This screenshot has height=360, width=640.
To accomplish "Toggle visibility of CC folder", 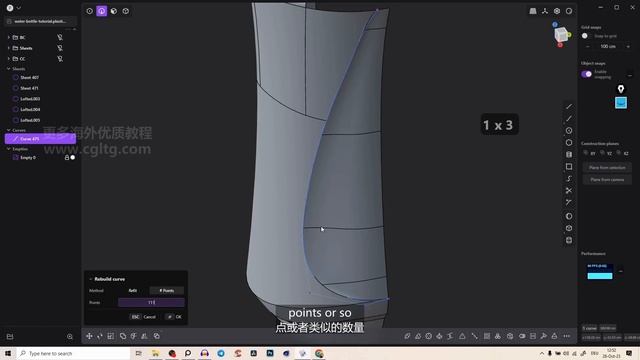I will pyautogui.click(x=60, y=58).
